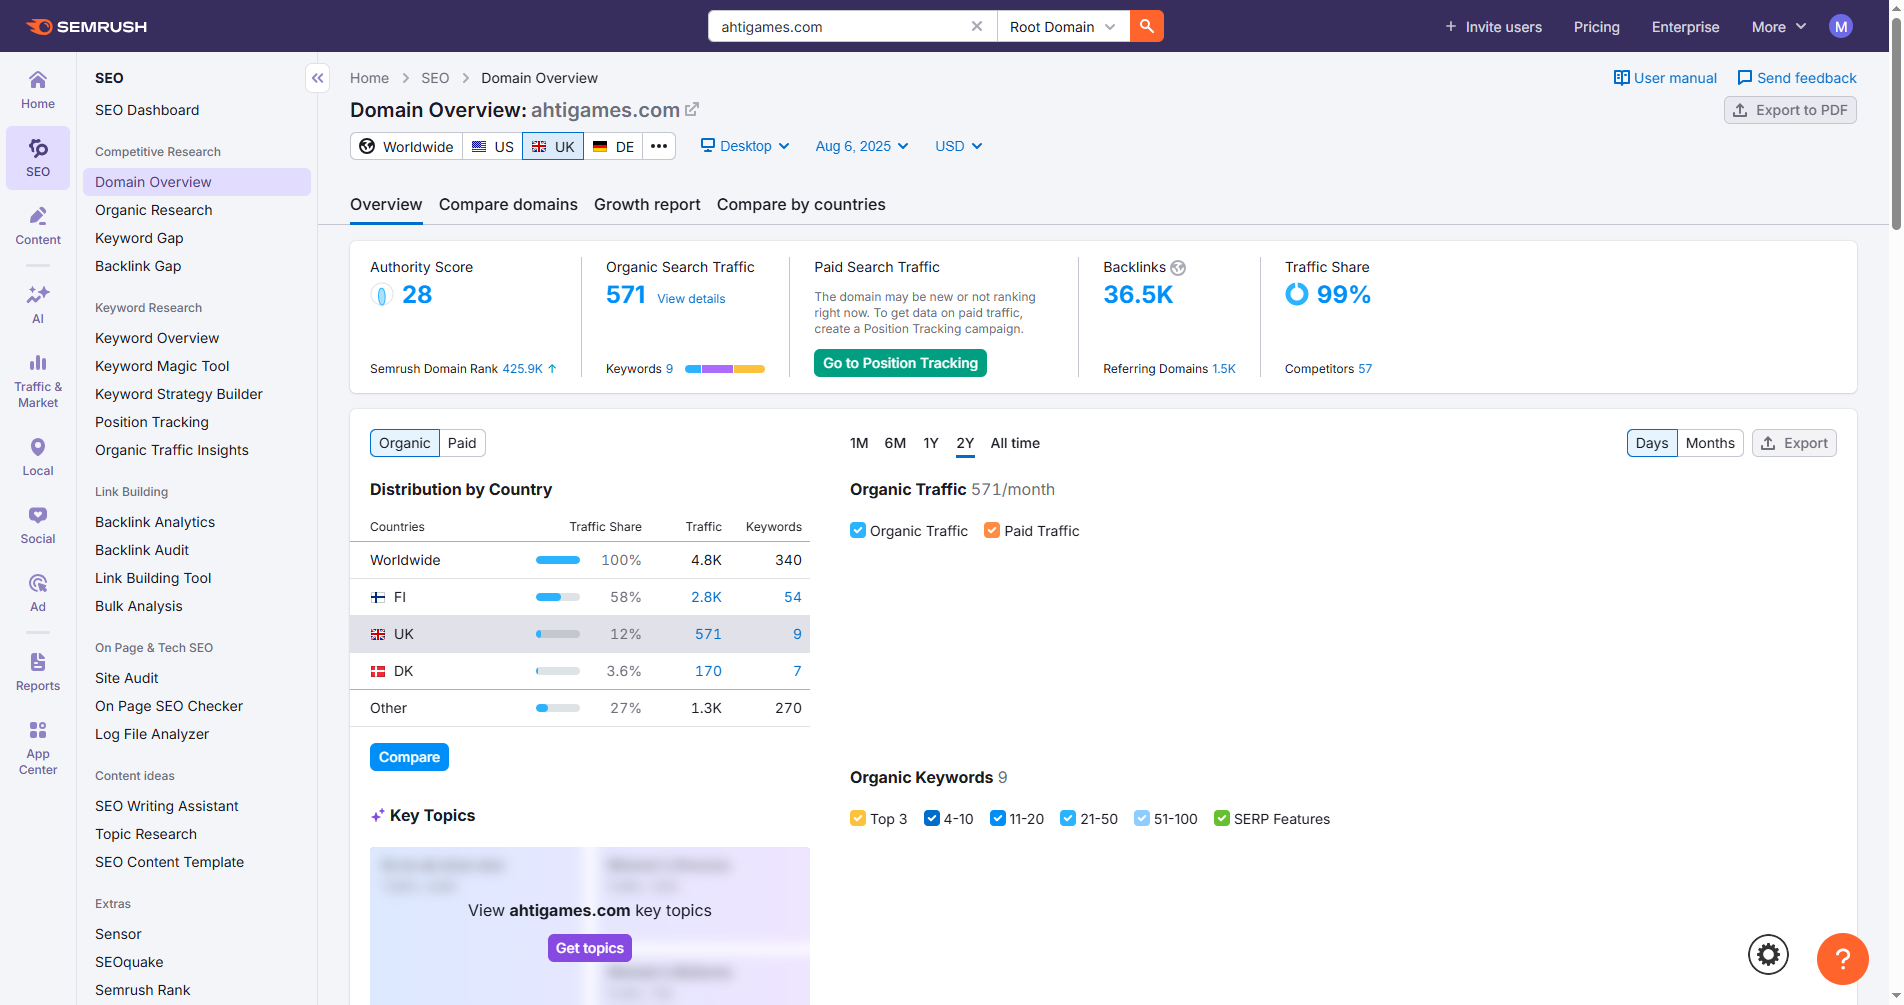Click the Traffic Share donut icon

1296,294
